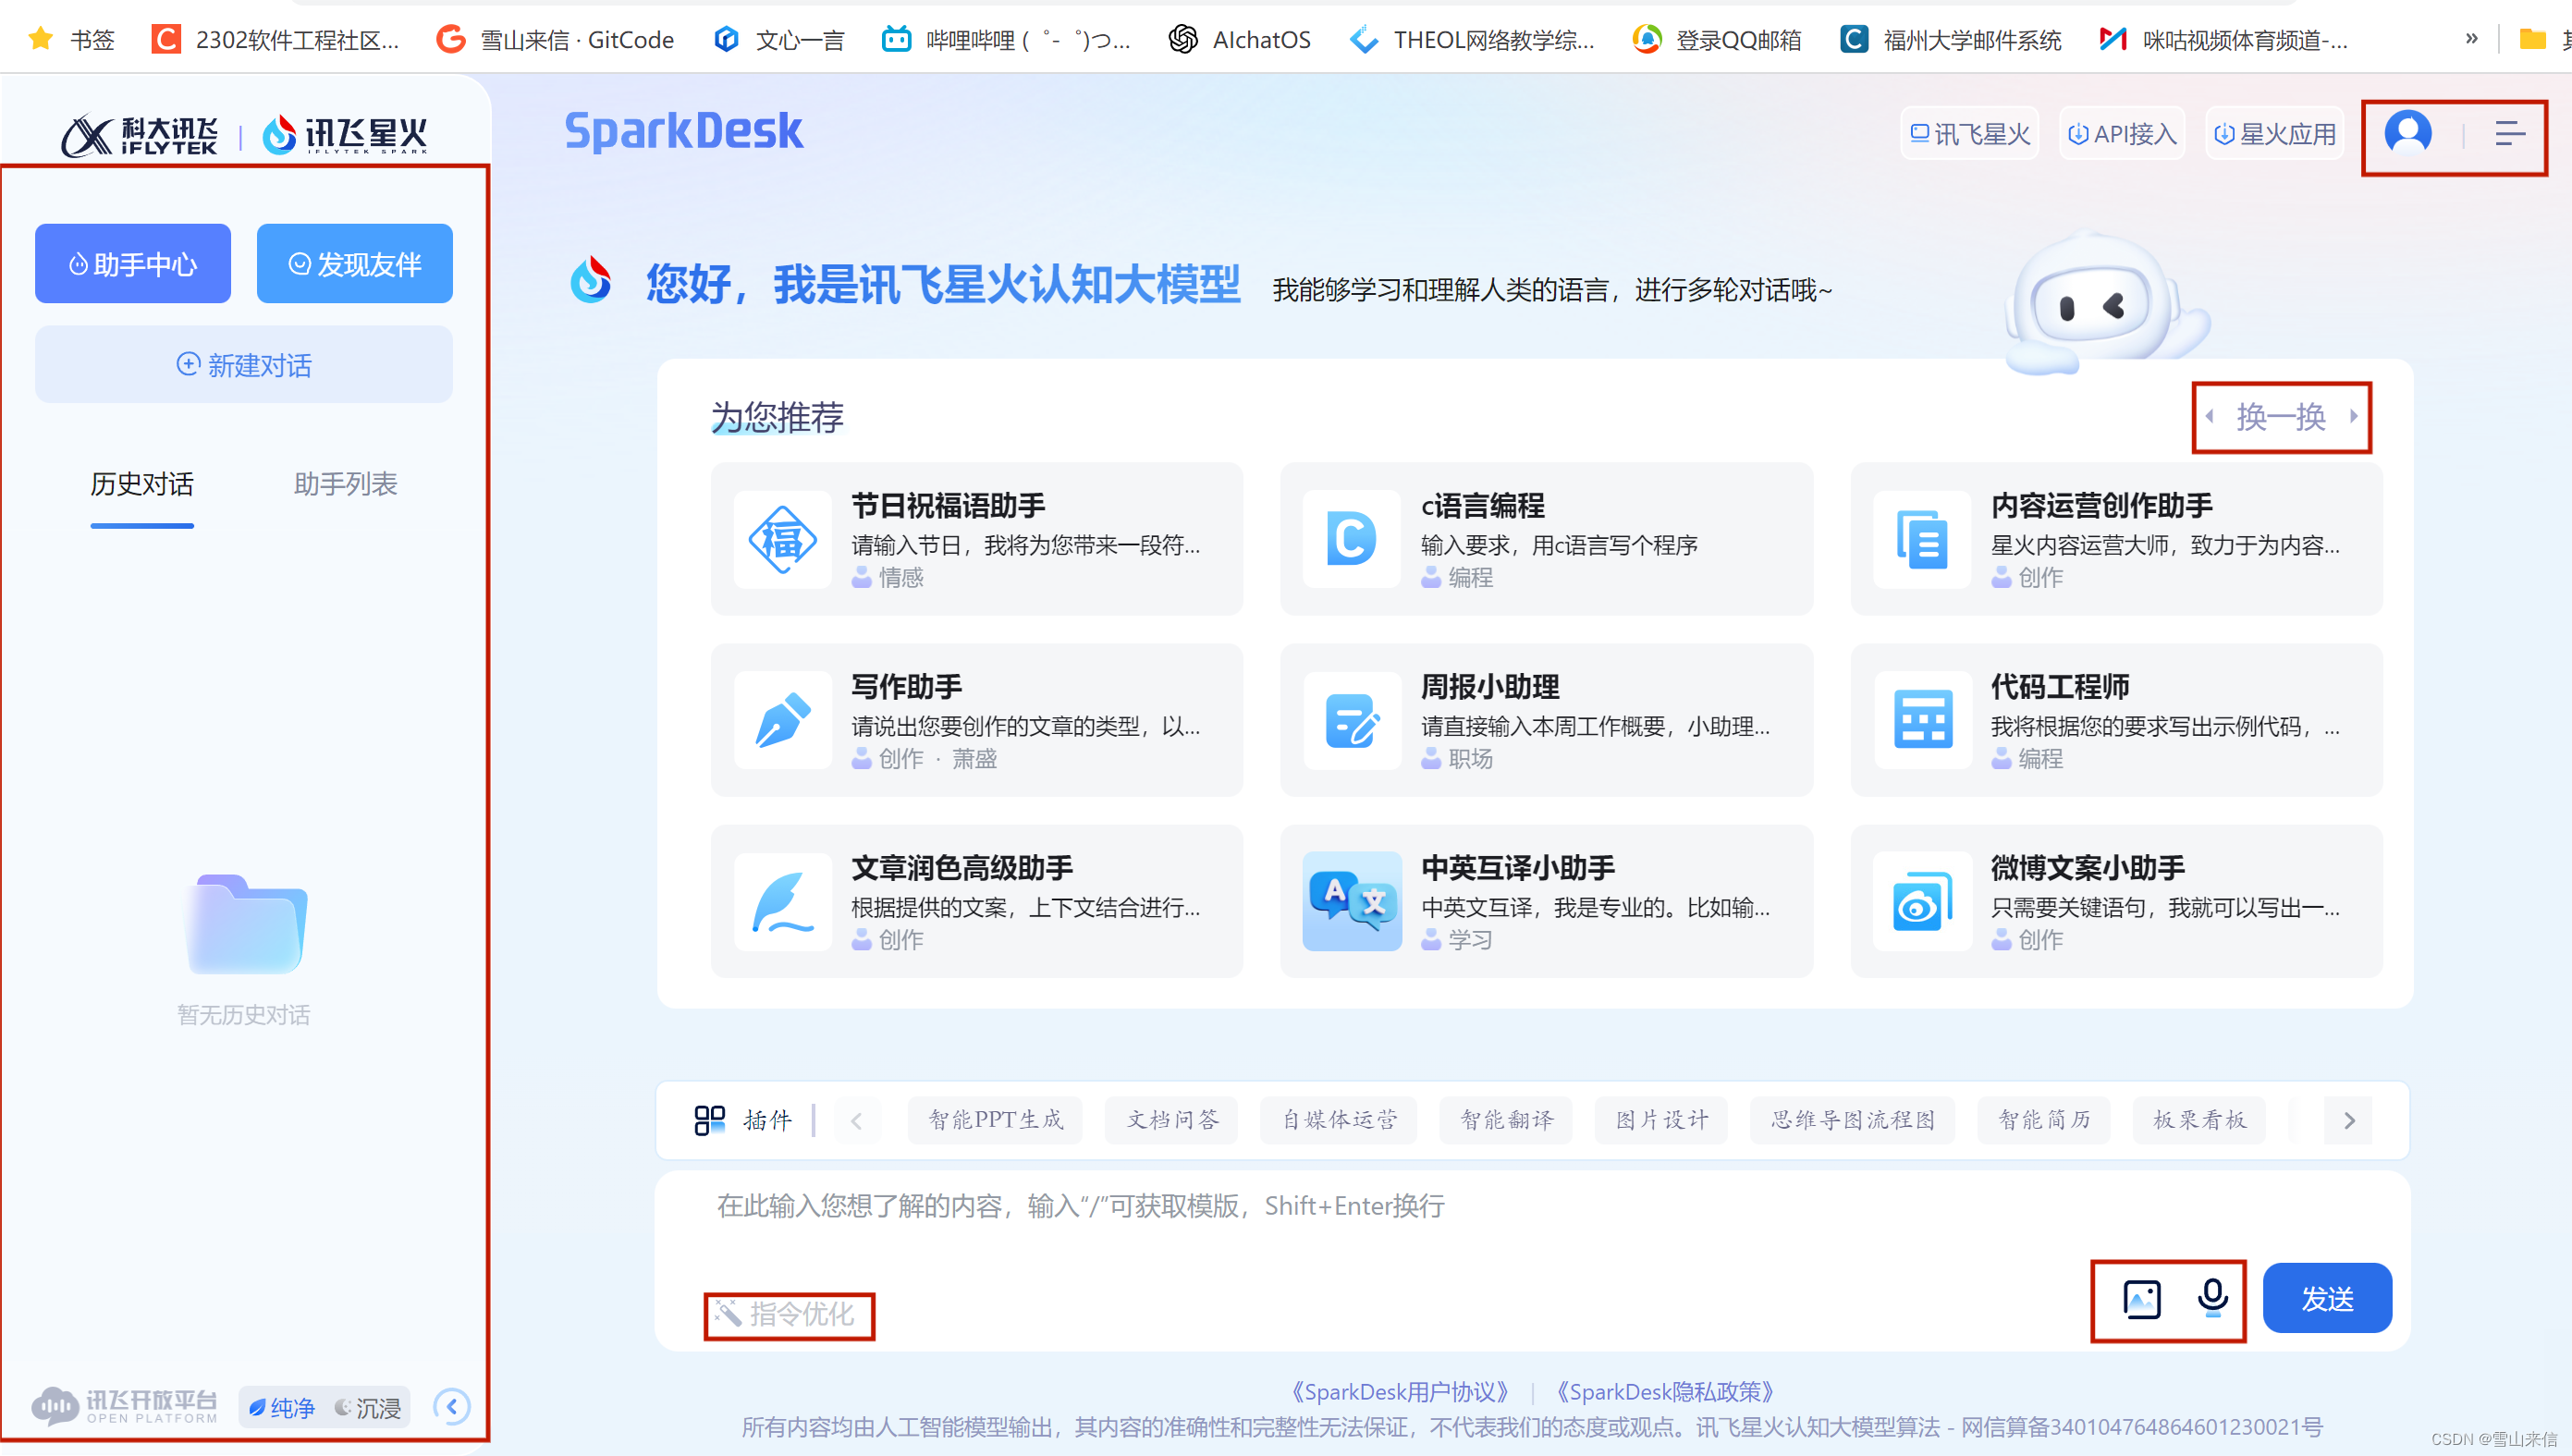
Task: Move the plugin list back with left chevron
Action: [856, 1120]
